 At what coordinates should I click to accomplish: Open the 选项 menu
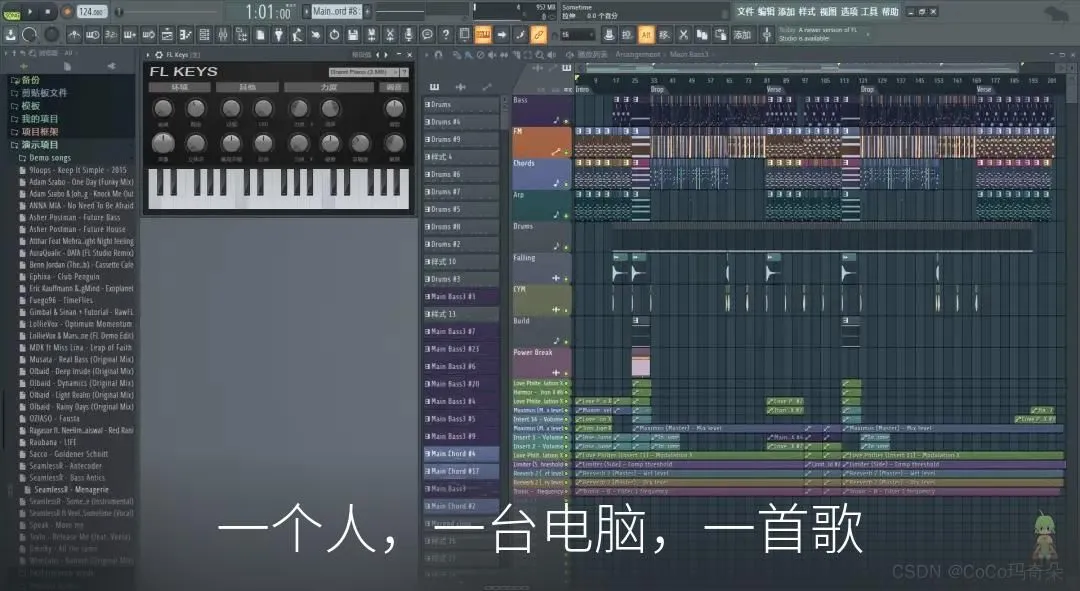(849, 12)
